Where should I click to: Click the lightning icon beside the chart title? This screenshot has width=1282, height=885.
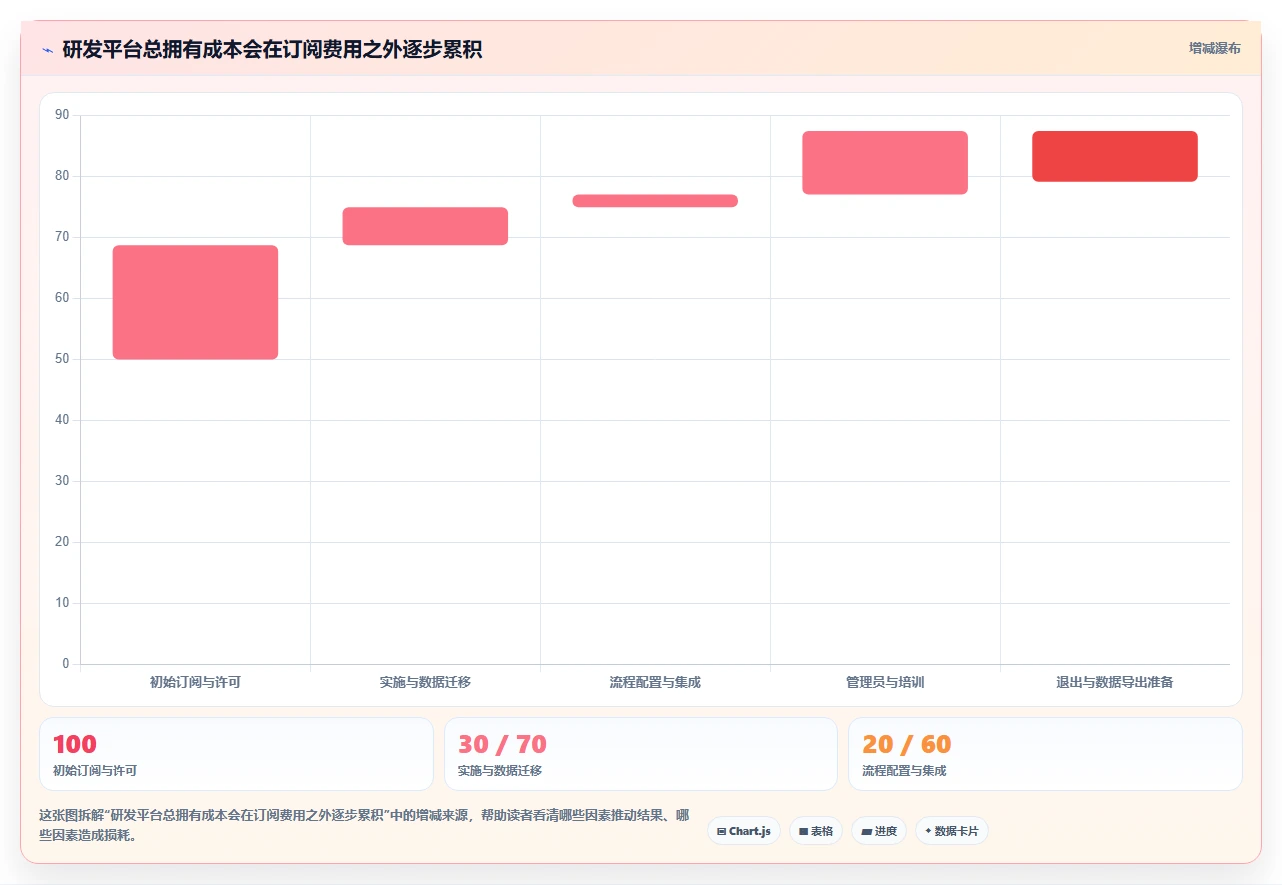pos(47,49)
